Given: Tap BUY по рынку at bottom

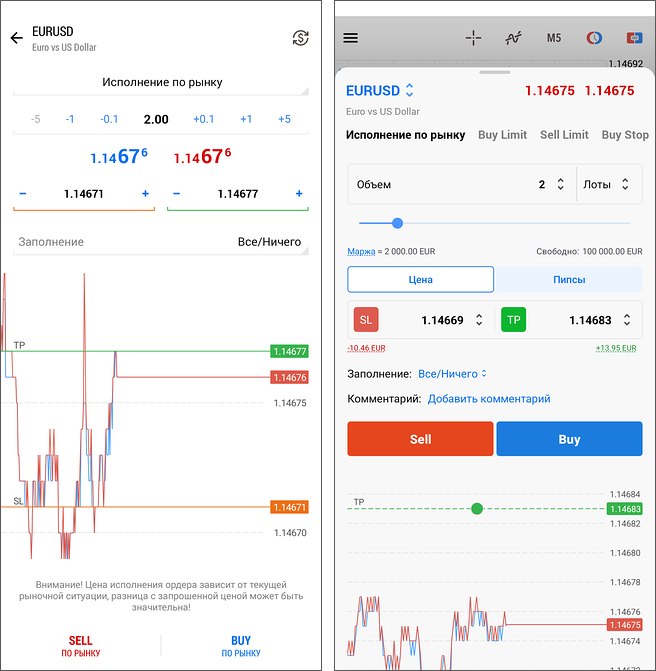Looking at the screenshot, I should point(241,646).
